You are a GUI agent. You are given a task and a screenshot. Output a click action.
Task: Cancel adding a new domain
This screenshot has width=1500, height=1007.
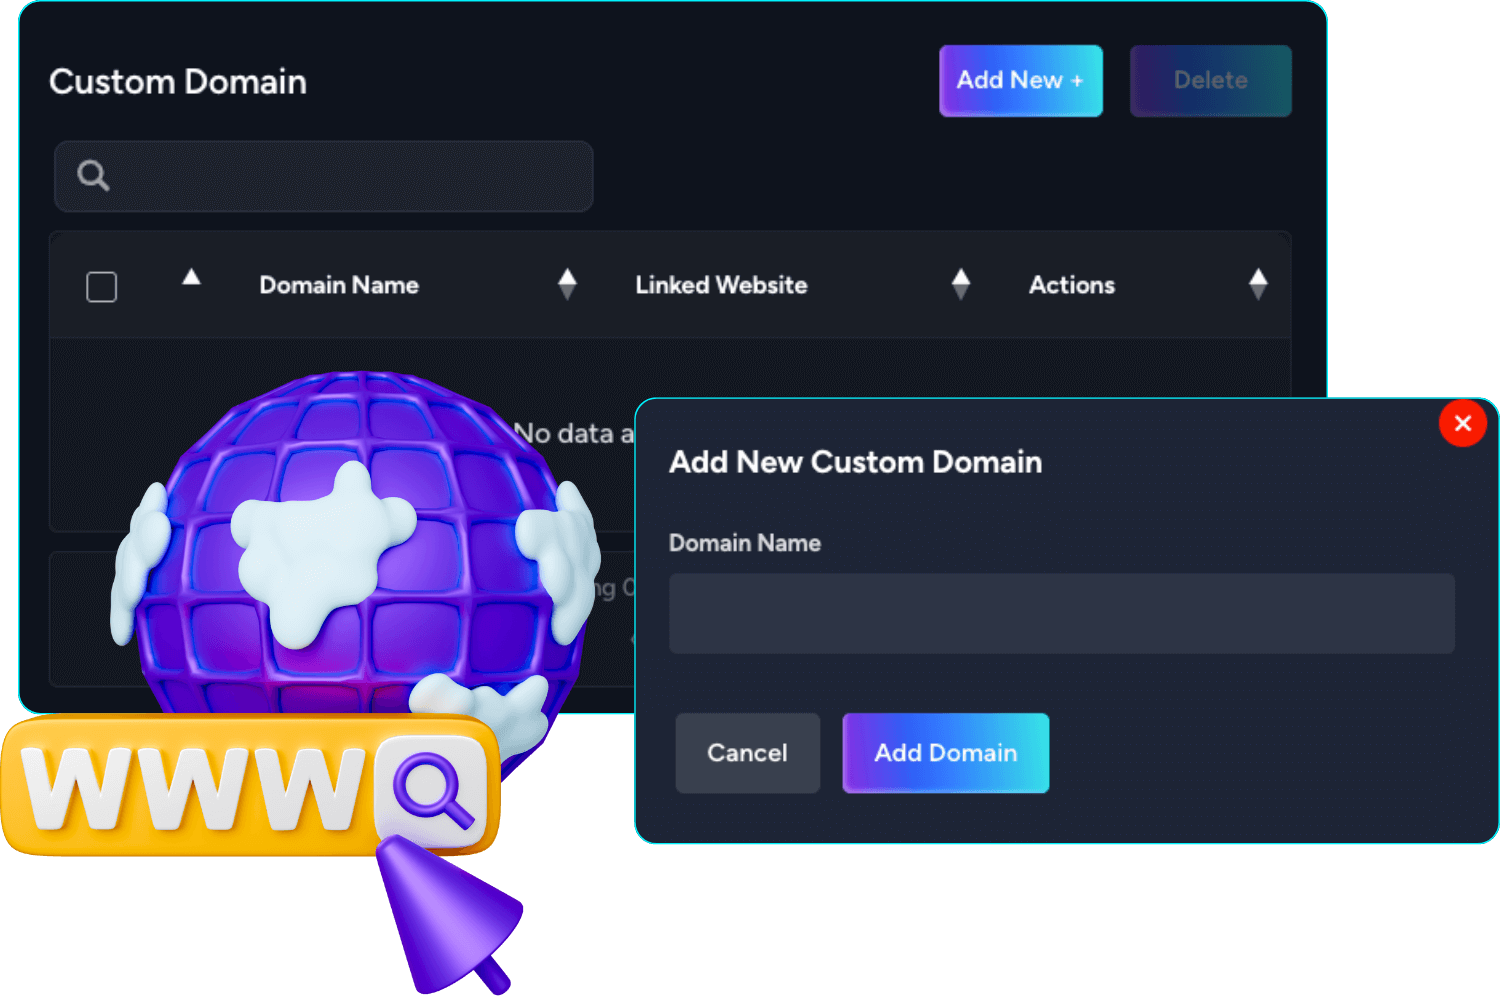pos(747,753)
